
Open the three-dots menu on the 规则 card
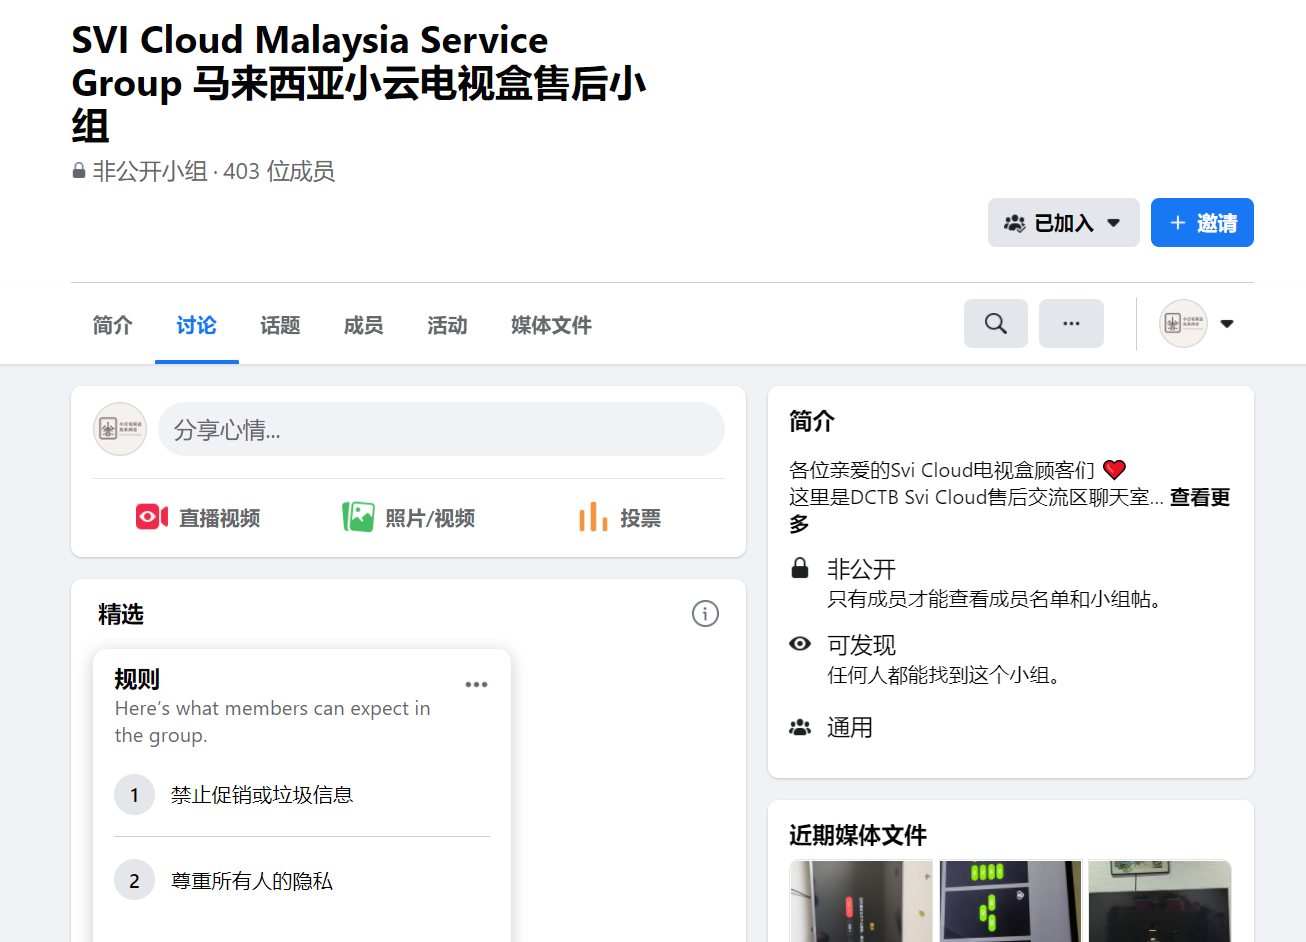[476, 684]
